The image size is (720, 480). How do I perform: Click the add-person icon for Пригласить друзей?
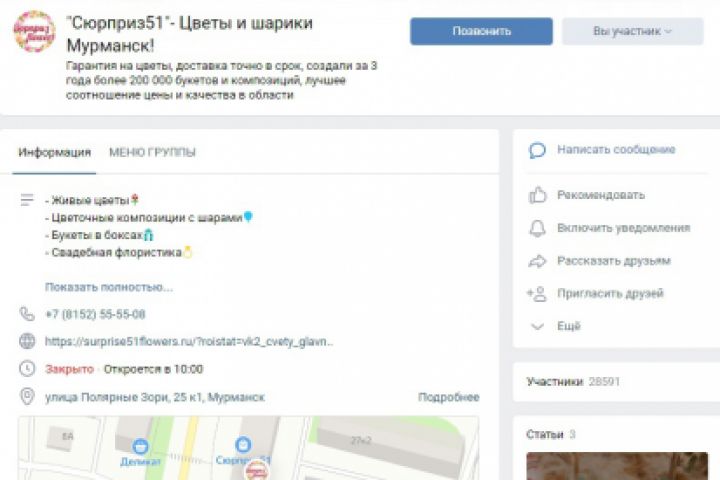pyautogui.click(x=537, y=294)
